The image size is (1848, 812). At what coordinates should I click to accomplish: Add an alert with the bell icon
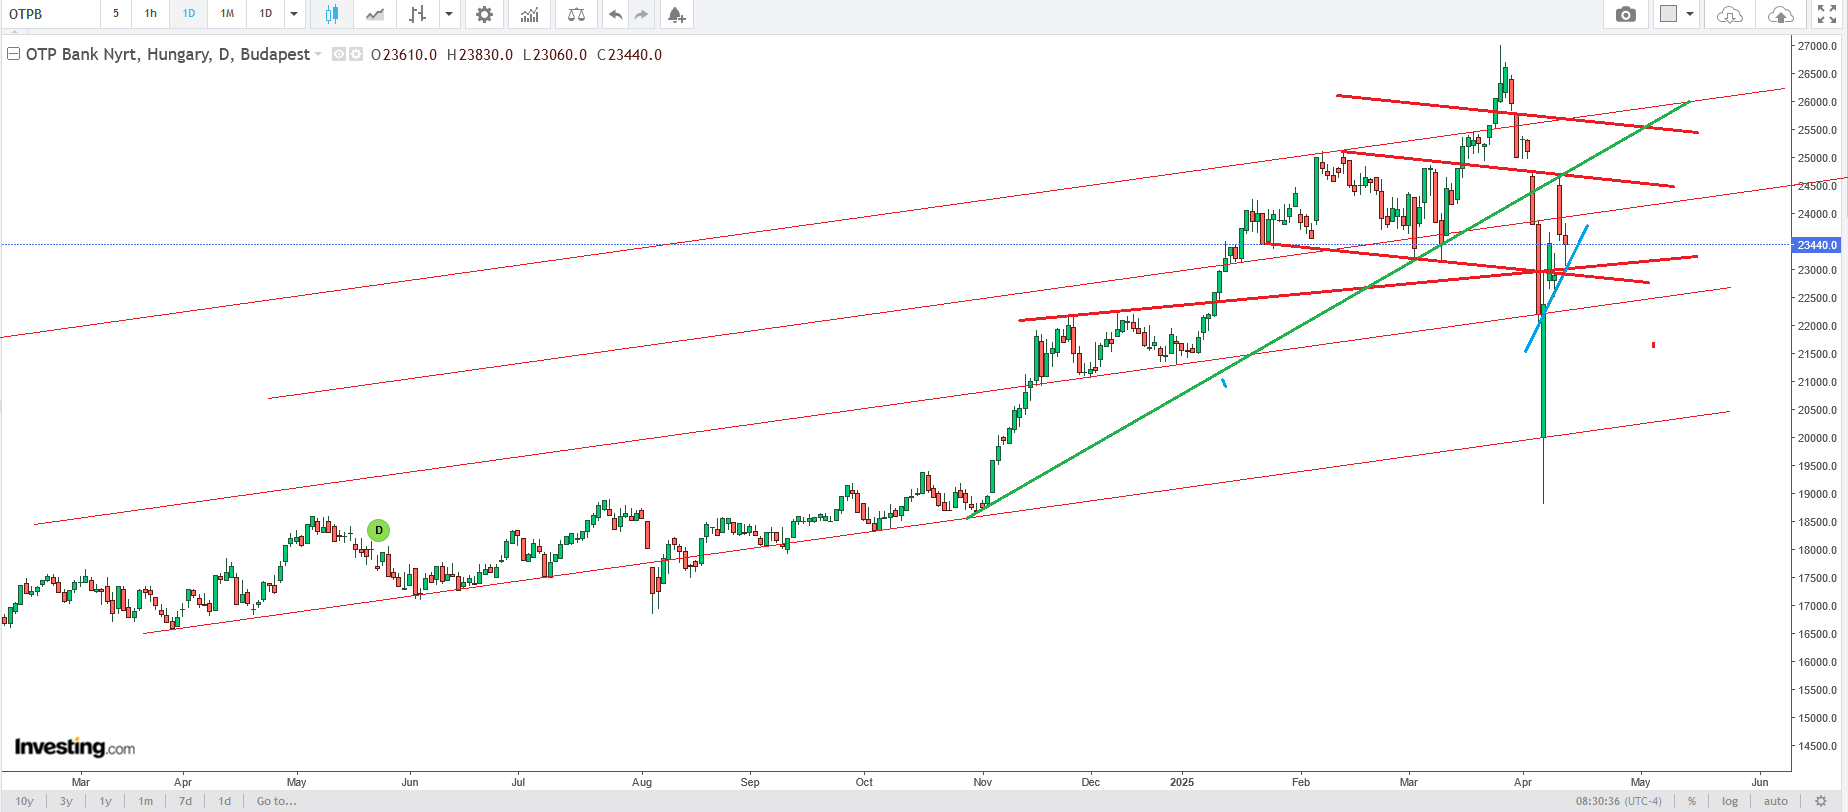(676, 14)
